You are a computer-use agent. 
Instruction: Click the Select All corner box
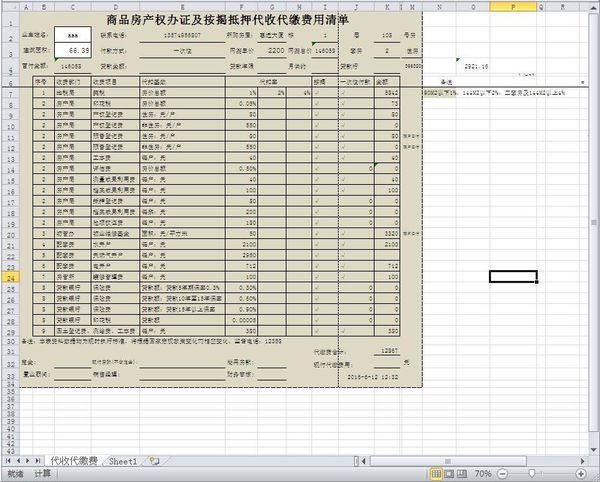coord(10,7)
